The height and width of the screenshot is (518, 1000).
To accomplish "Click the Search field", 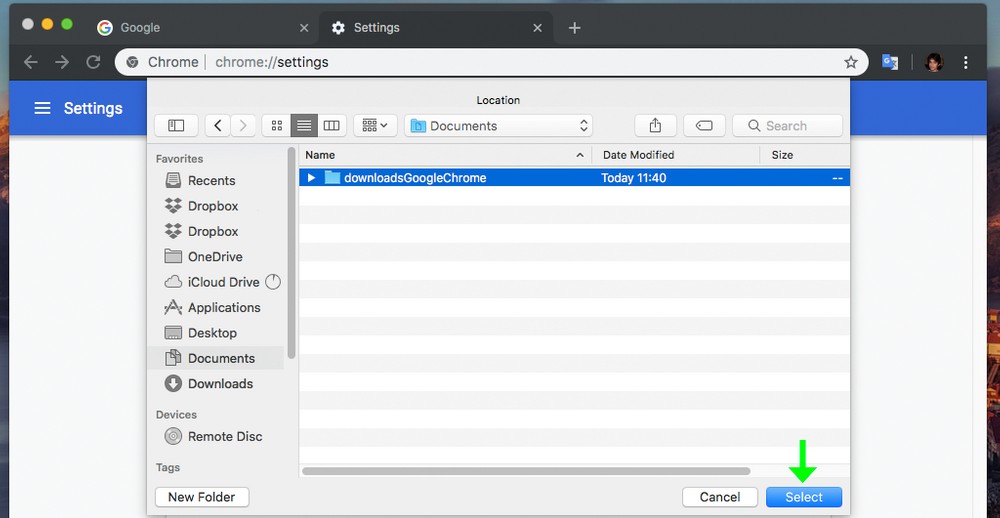I will click(788, 126).
